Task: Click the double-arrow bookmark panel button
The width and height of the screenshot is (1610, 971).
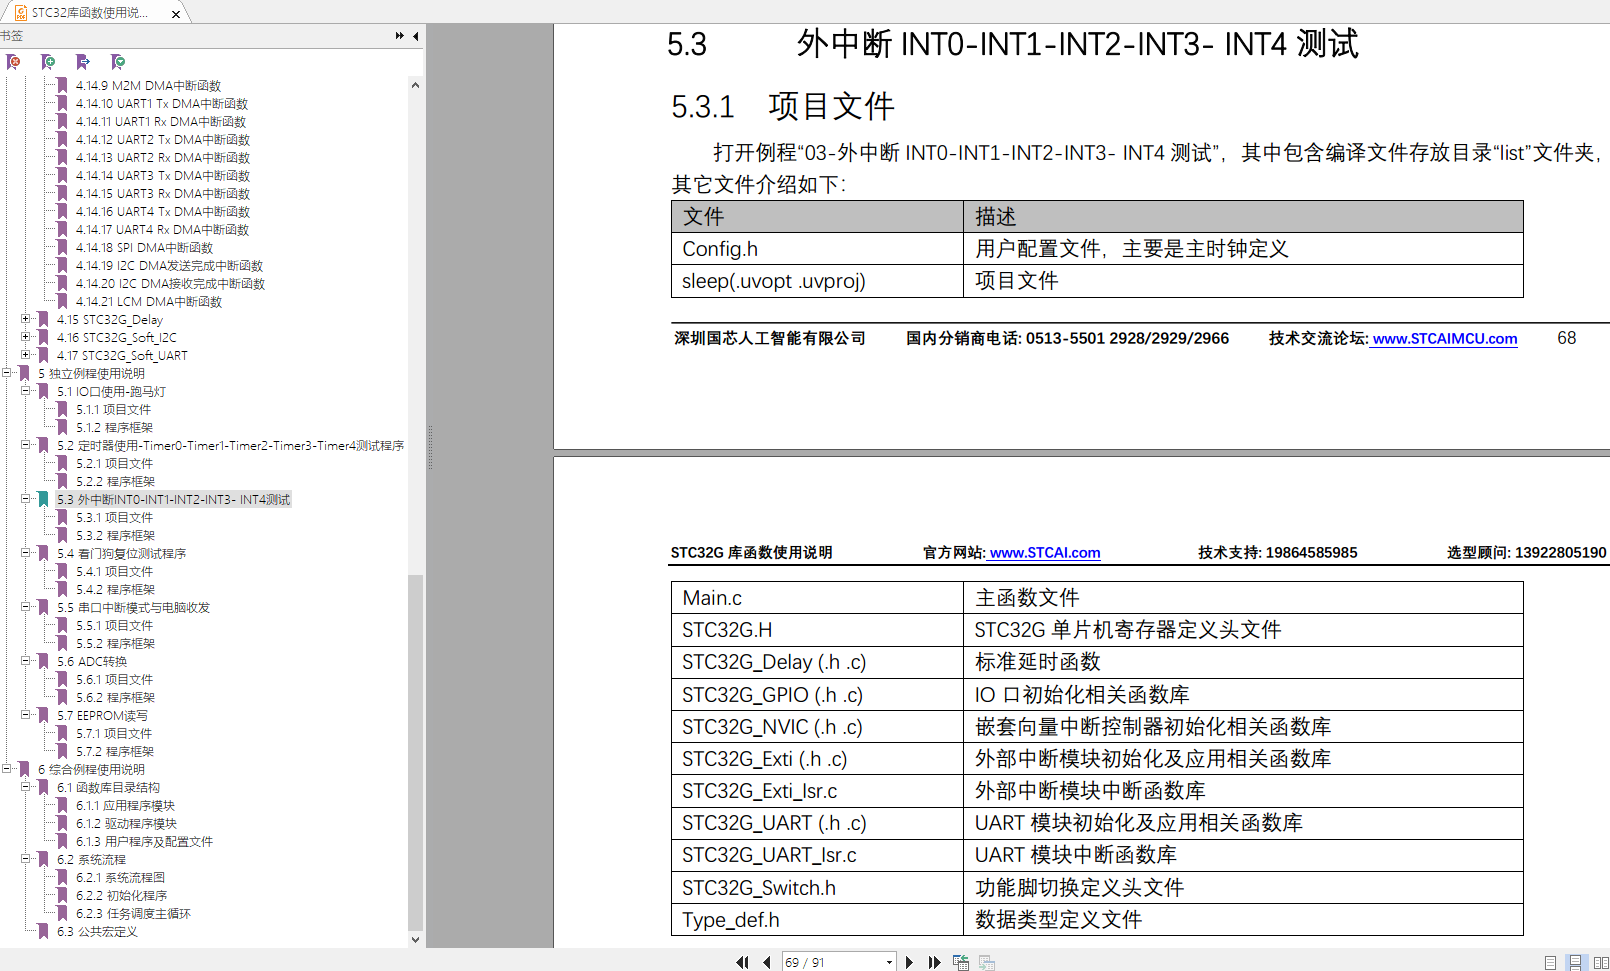Action: click(x=400, y=36)
